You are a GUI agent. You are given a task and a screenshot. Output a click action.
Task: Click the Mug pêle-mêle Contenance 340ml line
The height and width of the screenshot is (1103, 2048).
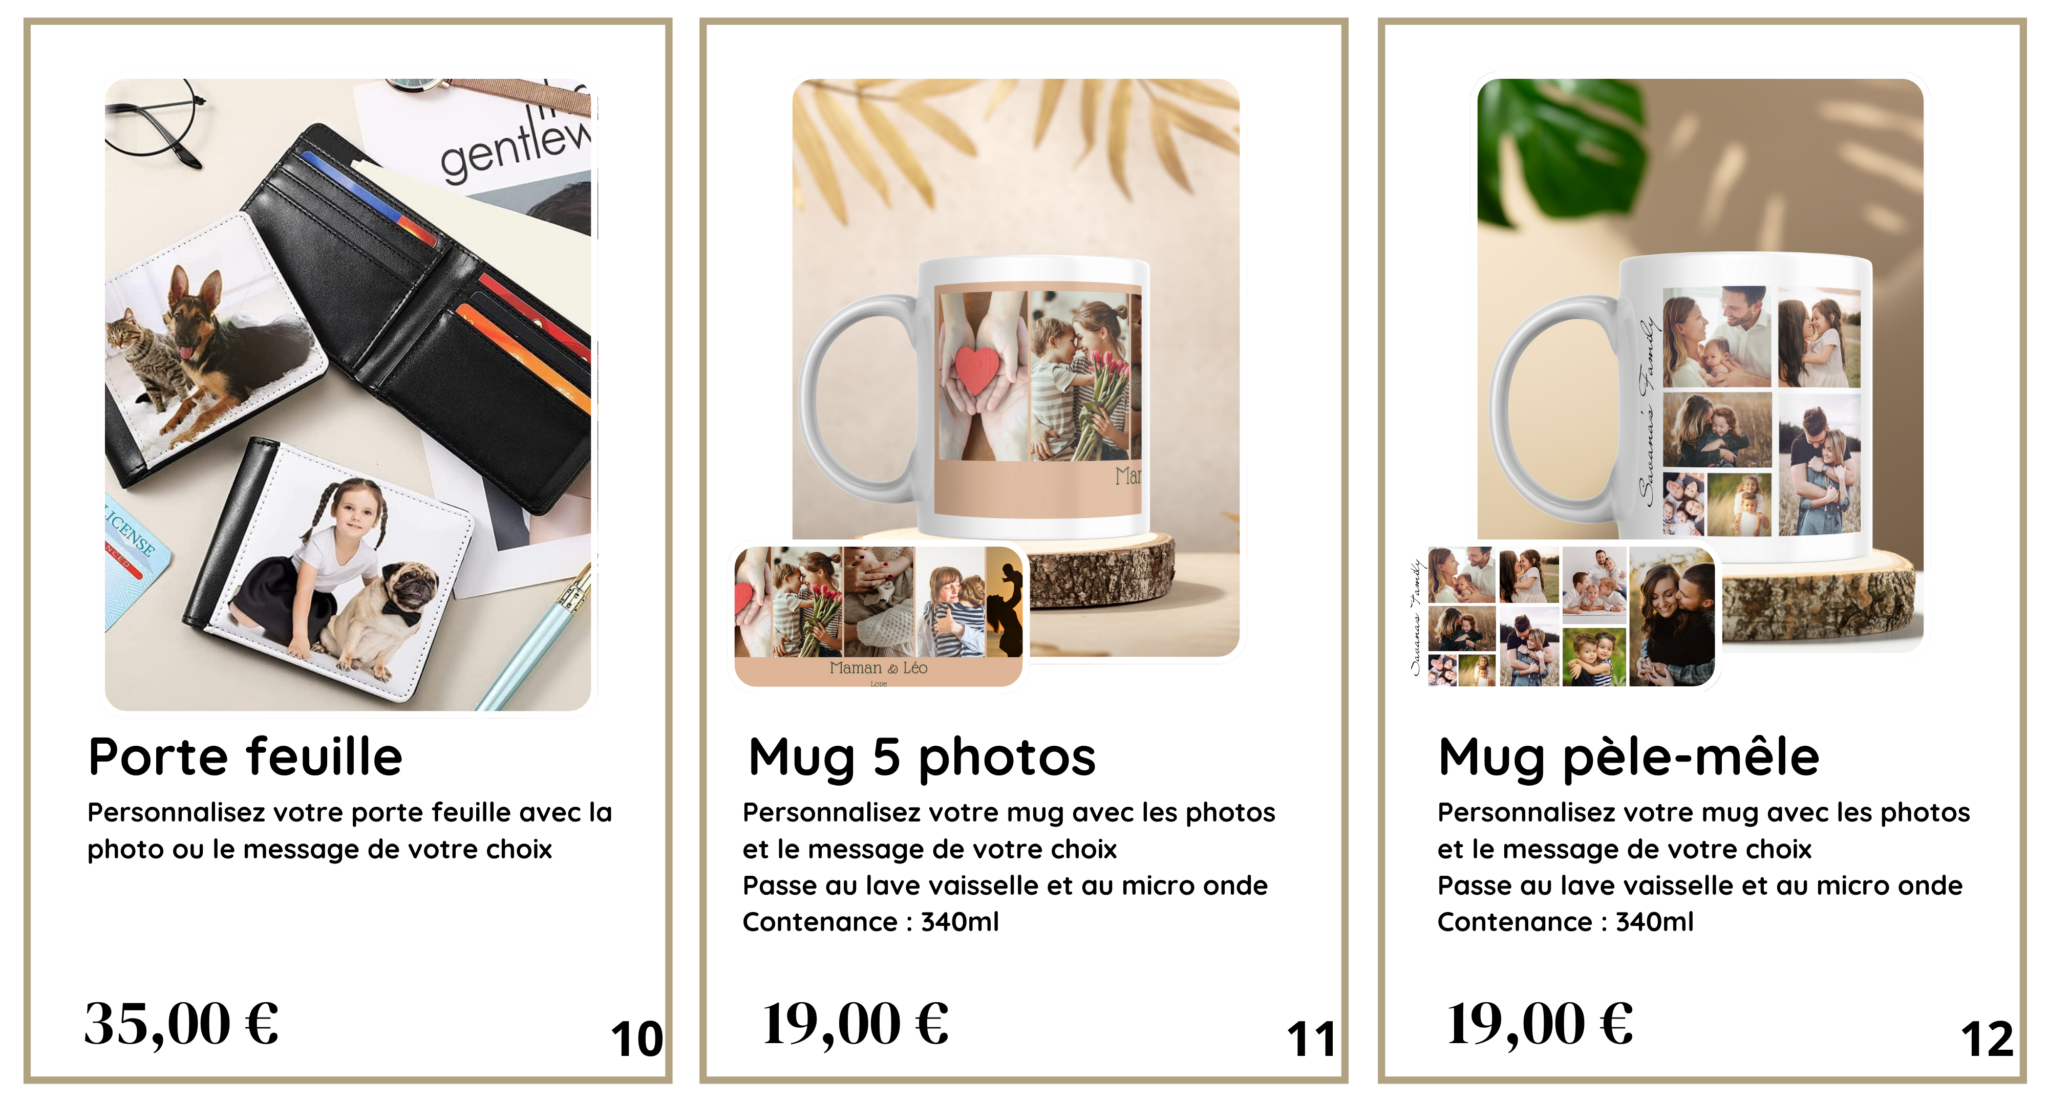tap(1565, 922)
